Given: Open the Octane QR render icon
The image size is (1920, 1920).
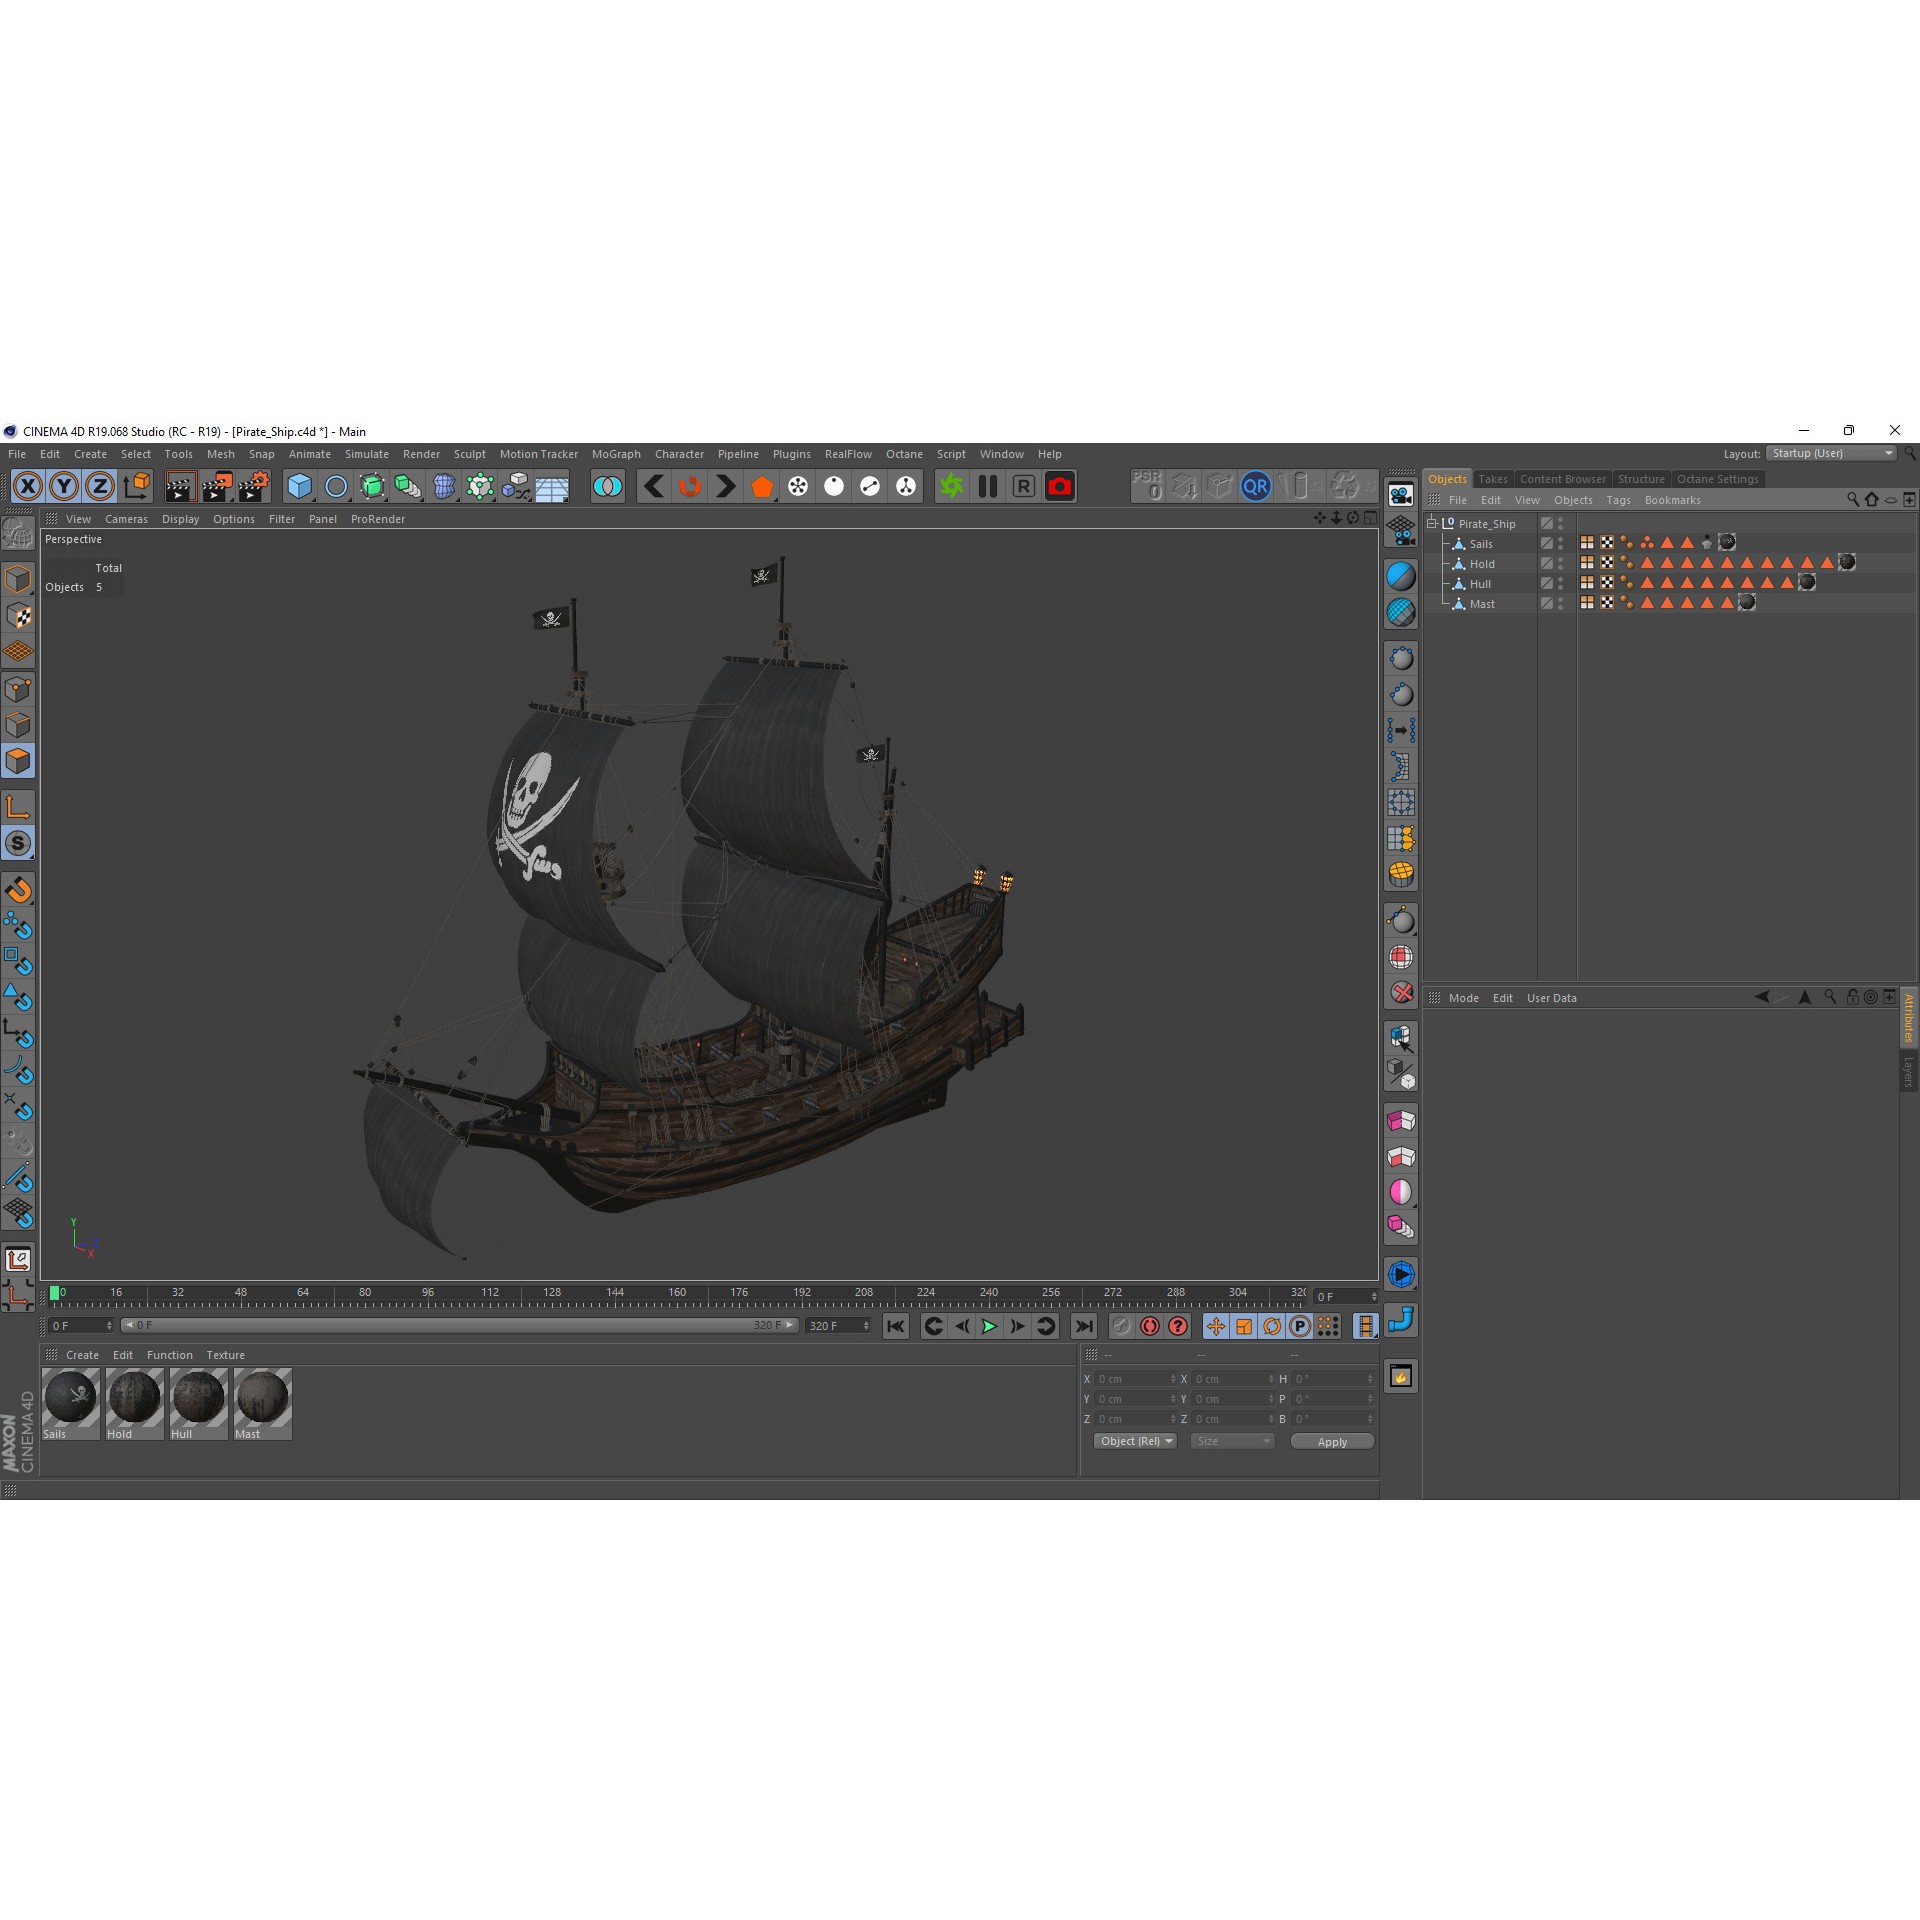Looking at the screenshot, I should click(1256, 486).
